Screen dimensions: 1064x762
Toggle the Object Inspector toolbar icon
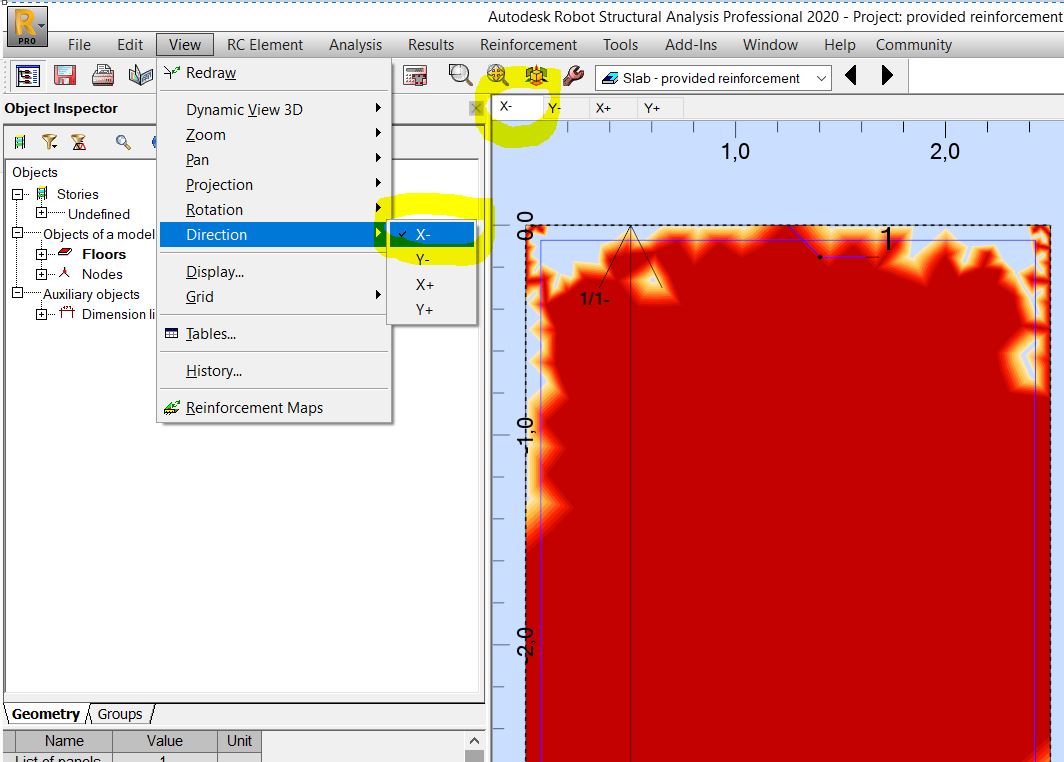pyautogui.click(x=27, y=75)
